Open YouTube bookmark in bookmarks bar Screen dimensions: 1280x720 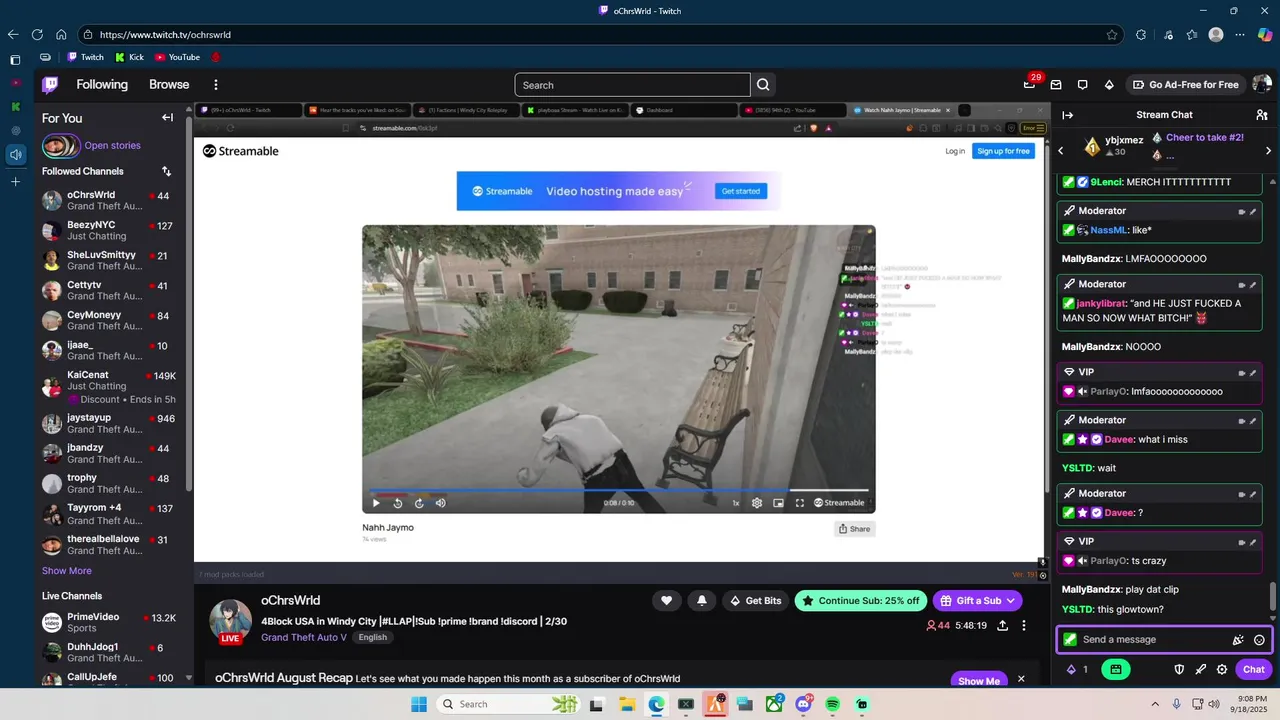pos(177,57)
